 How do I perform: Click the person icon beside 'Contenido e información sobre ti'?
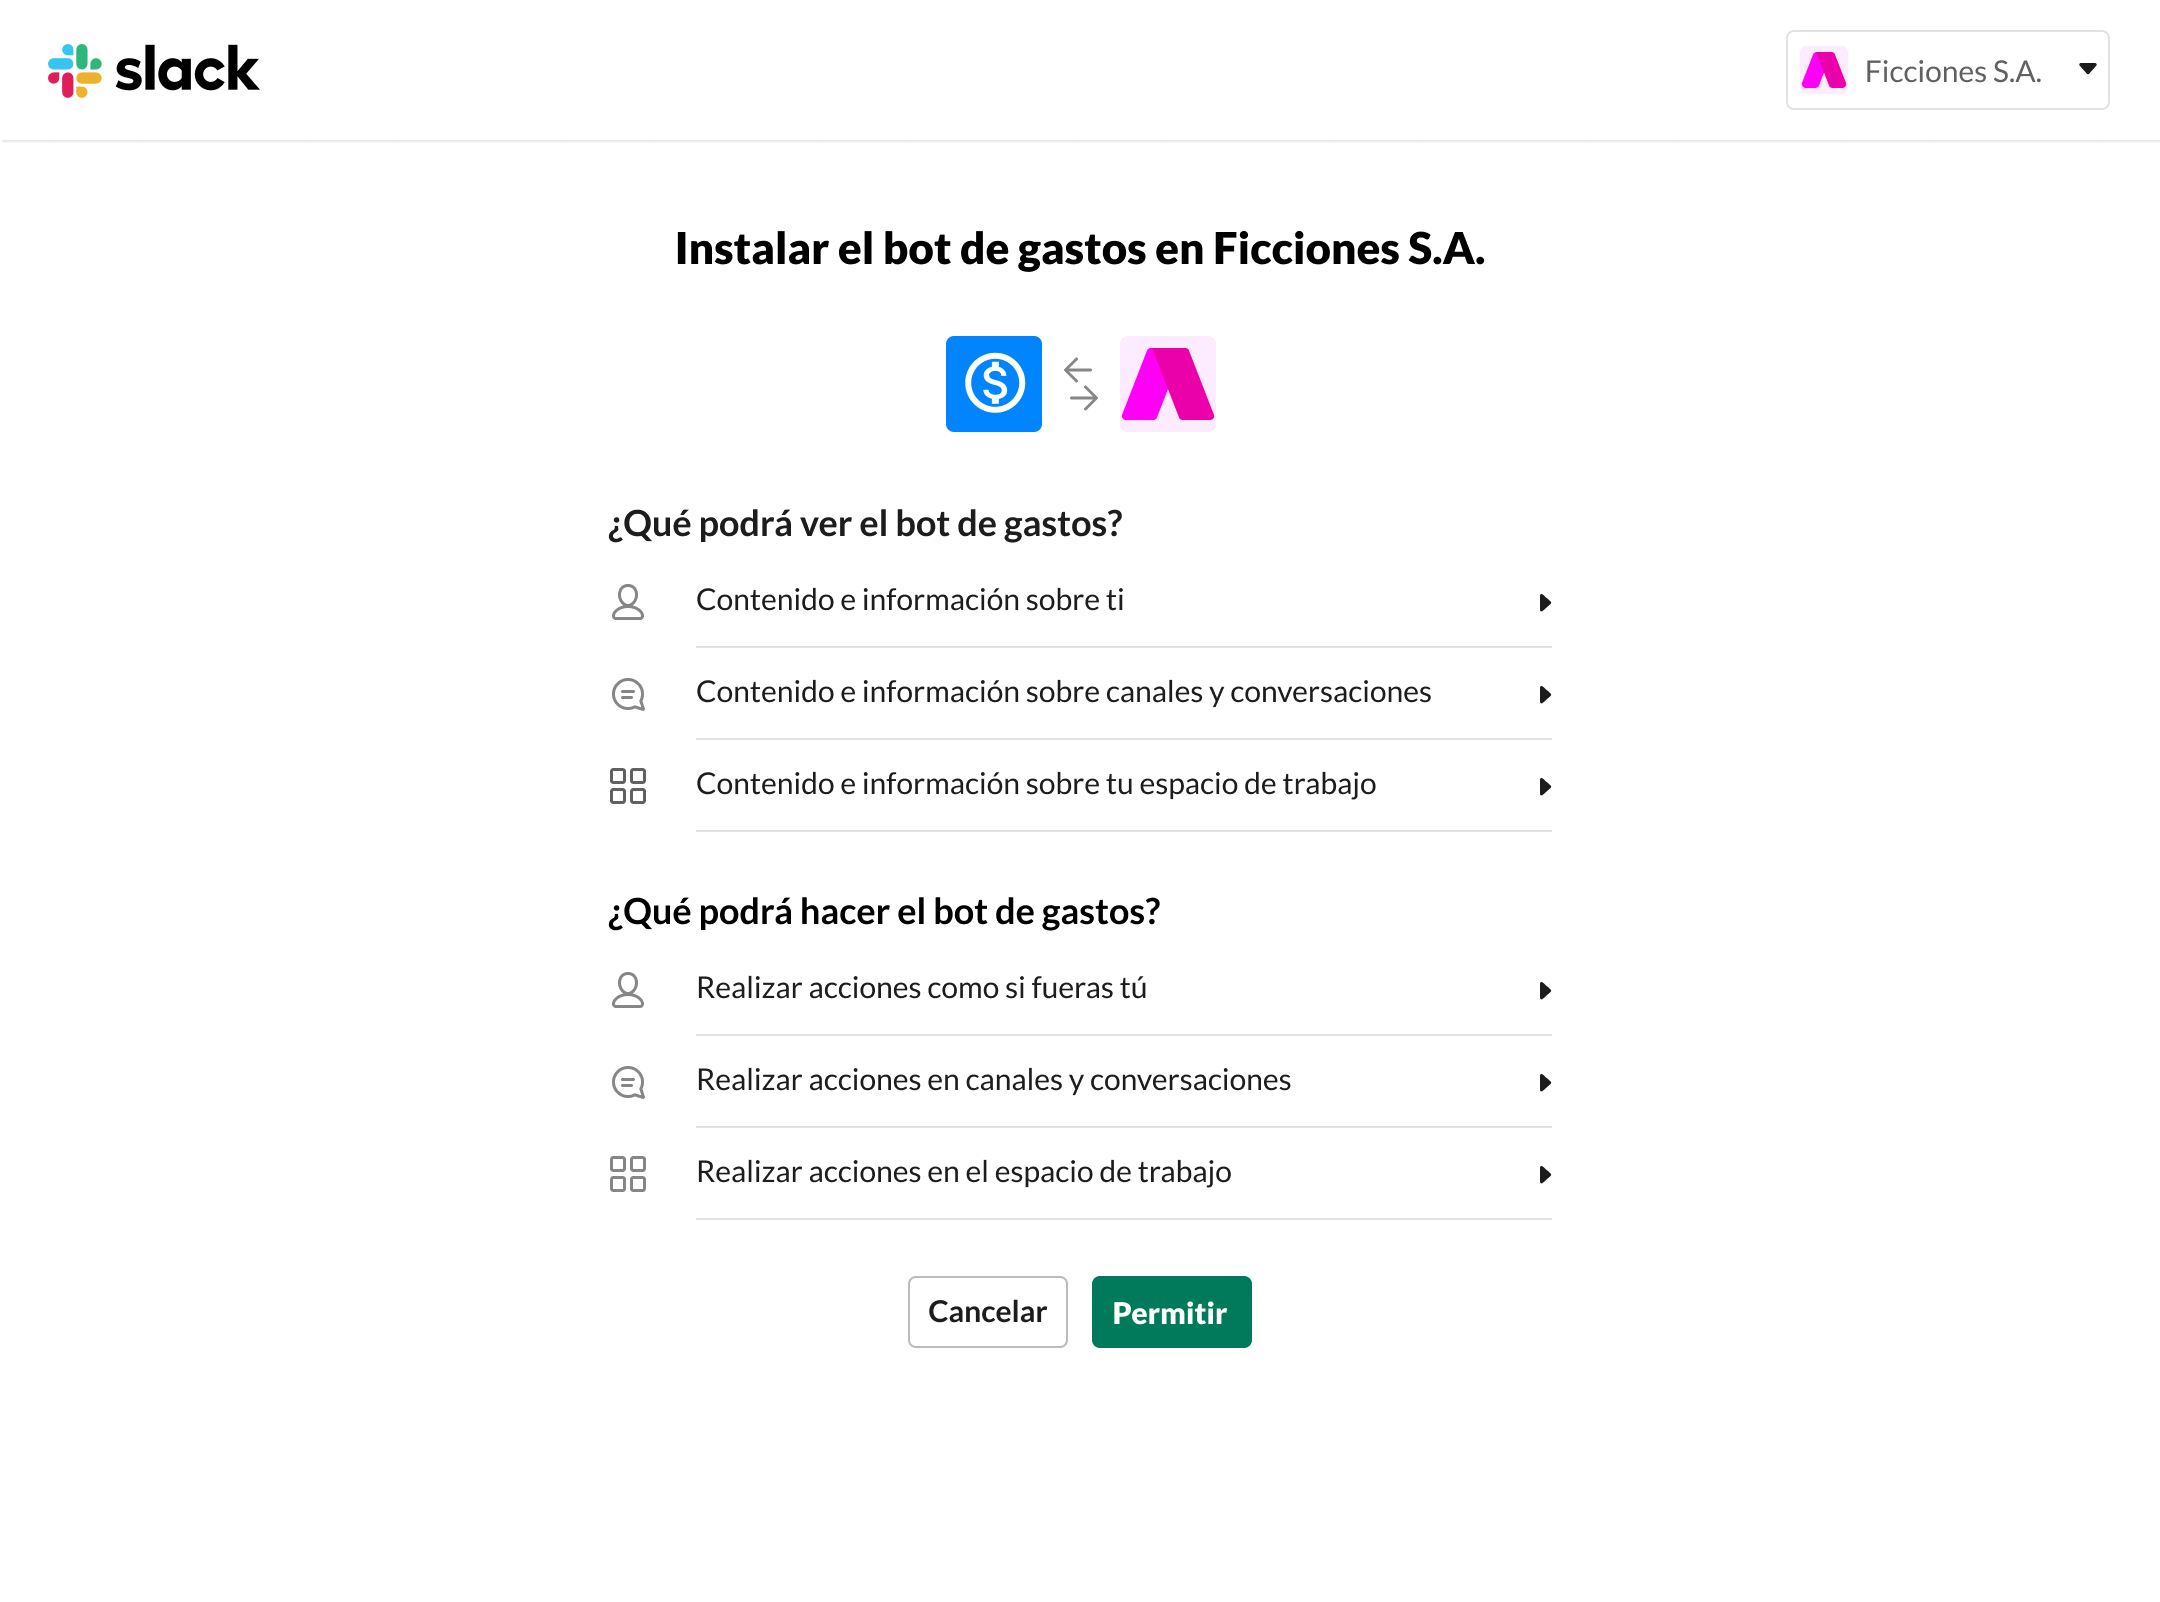point(628,602)
